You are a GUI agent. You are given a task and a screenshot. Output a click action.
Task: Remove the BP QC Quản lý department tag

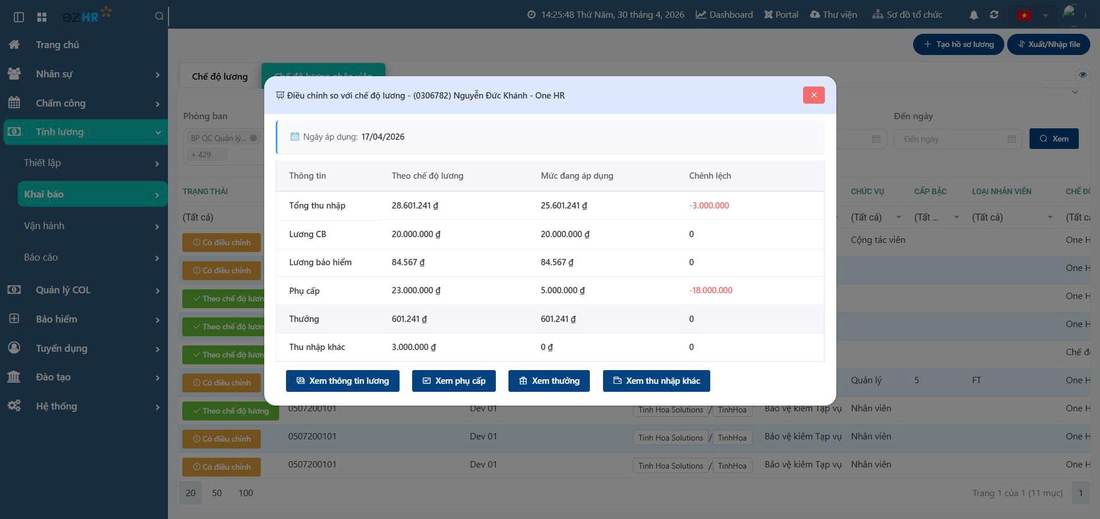coord(253,138)
